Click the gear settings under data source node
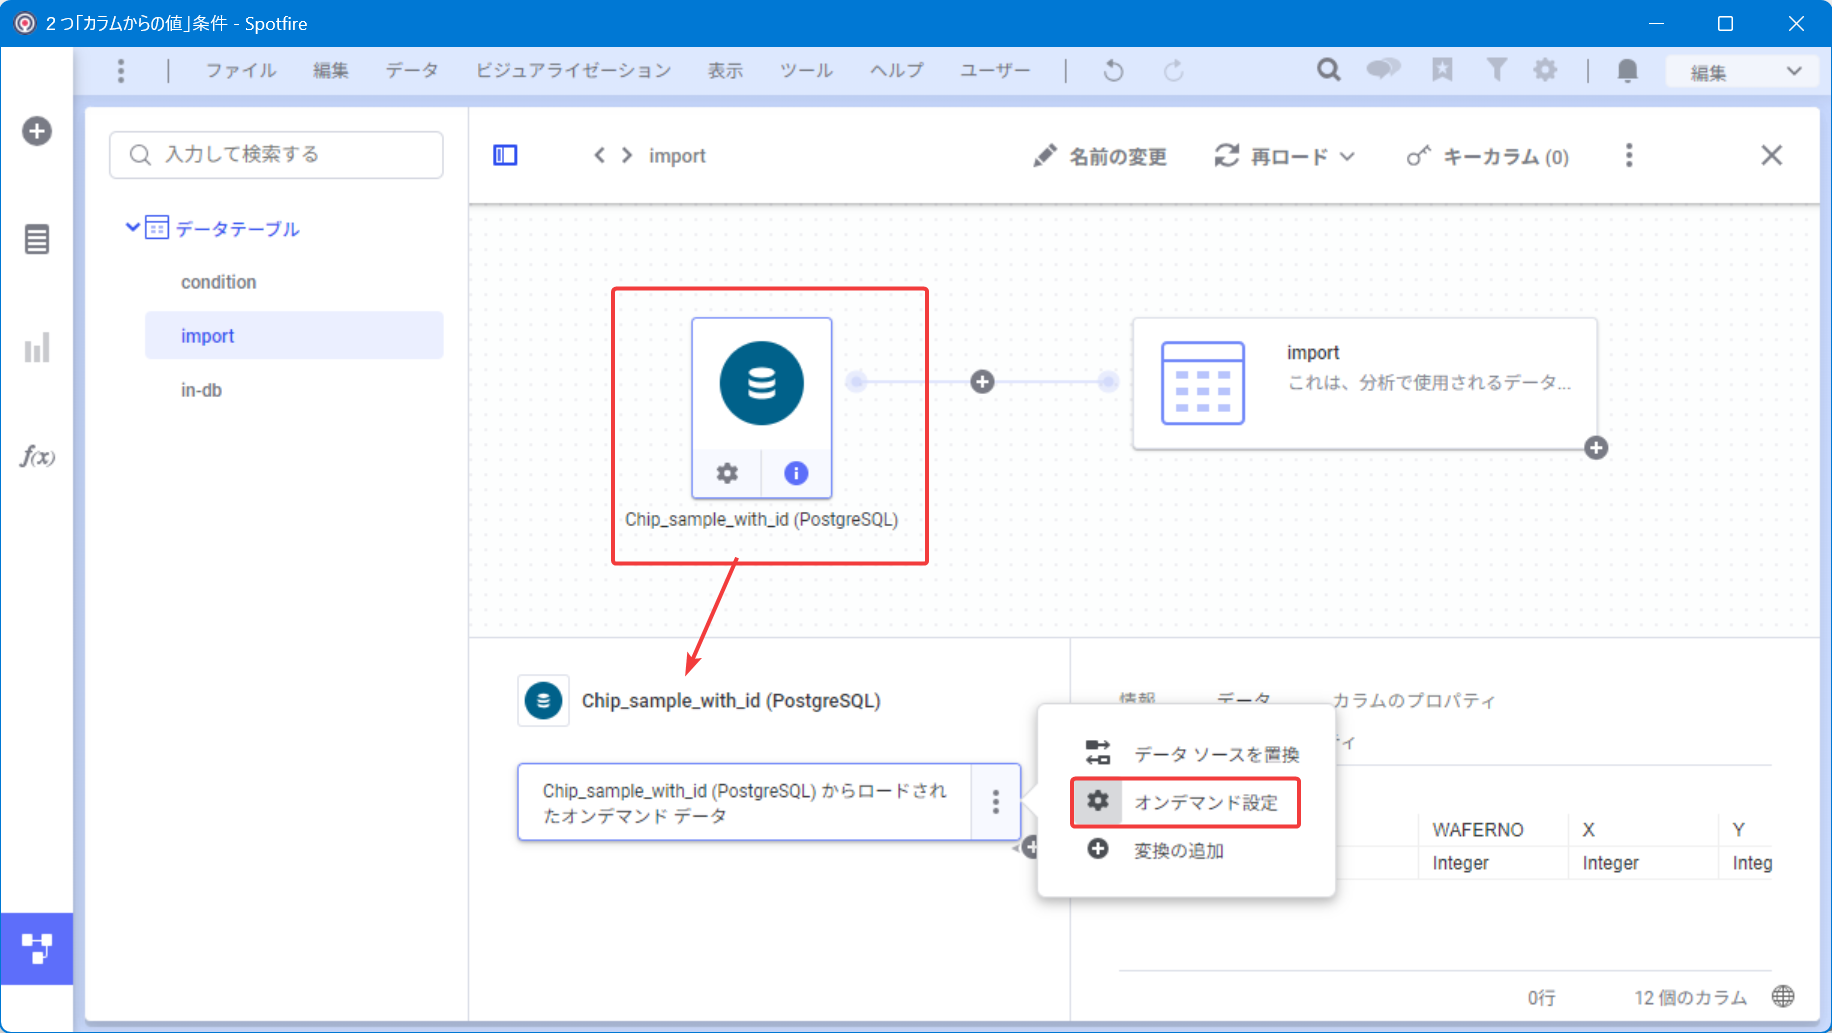The height and width of the screenshot is (1033, 1832). point(727,473)
